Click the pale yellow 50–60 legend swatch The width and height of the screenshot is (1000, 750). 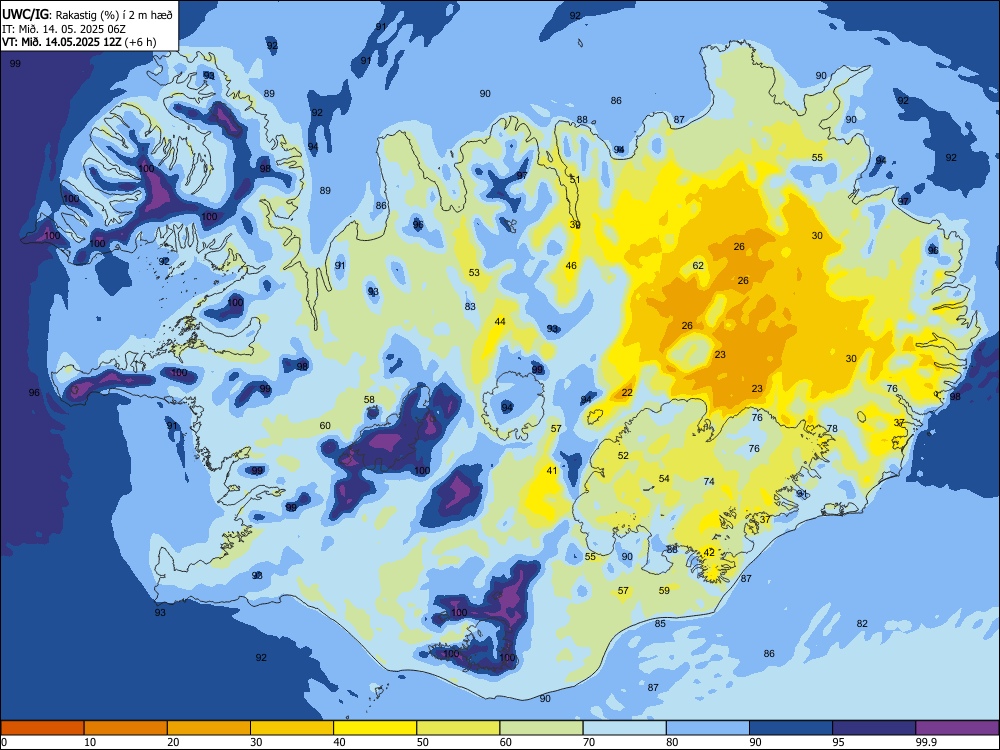(x=458, y=728)
